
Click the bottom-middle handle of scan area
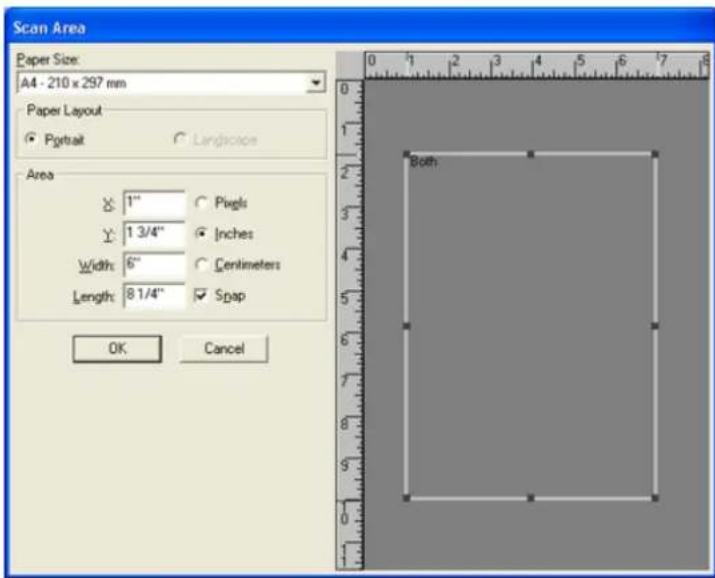coord(531,498)
